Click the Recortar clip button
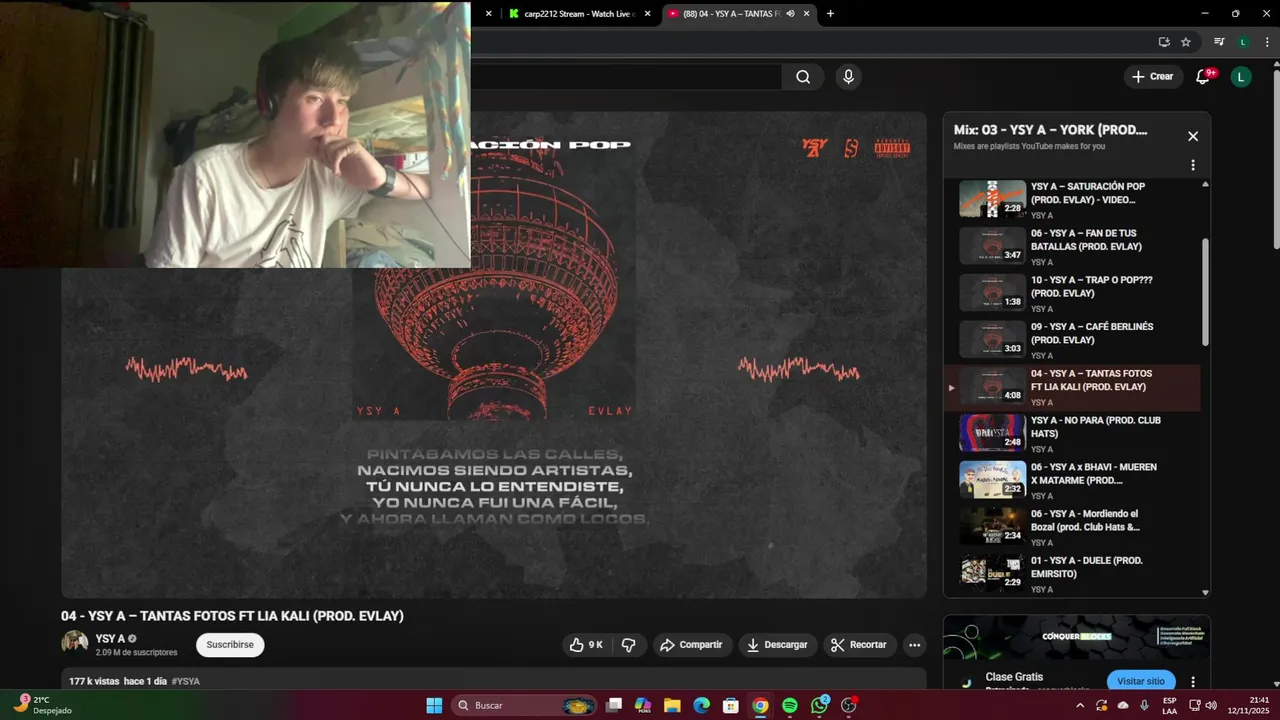This screenshot has width=1280, height=720. [x=860, y=645]
